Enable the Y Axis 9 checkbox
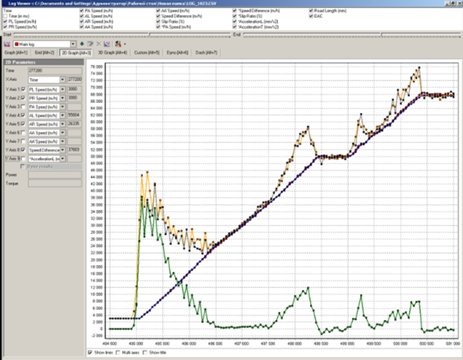This screenshot has height=360, width=463. tap(23, 159)
